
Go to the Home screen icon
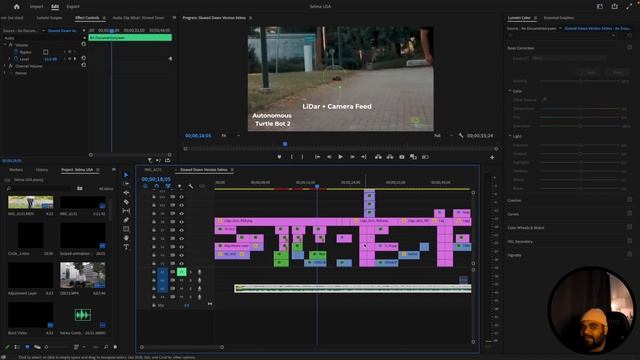click(16, 7)
